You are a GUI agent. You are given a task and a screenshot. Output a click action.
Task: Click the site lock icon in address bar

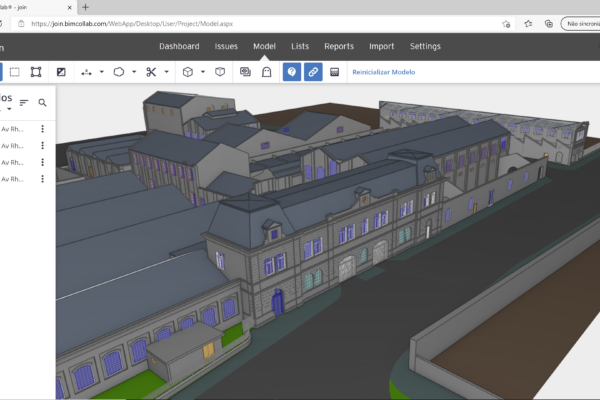(x=21, y=24)
